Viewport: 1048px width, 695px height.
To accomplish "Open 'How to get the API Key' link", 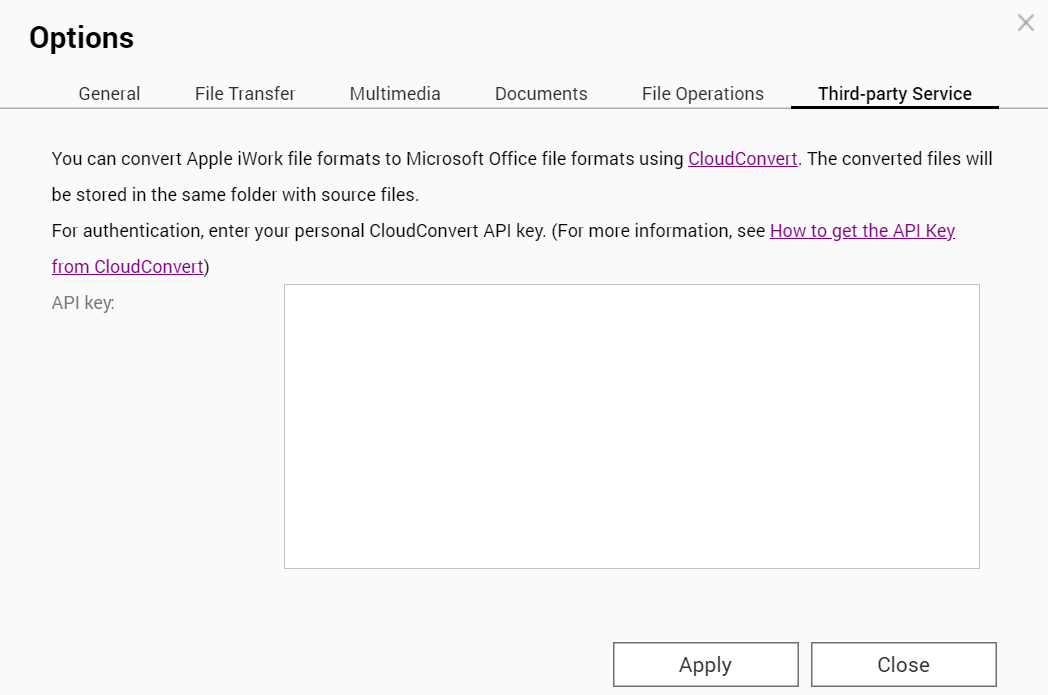I will pyautogui.click(x=862, y=231).
